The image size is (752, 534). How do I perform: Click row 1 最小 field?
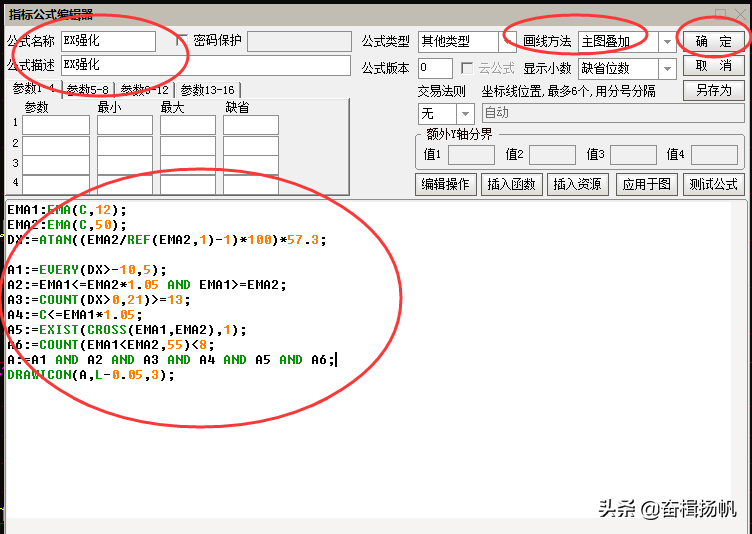coord(125,125)
